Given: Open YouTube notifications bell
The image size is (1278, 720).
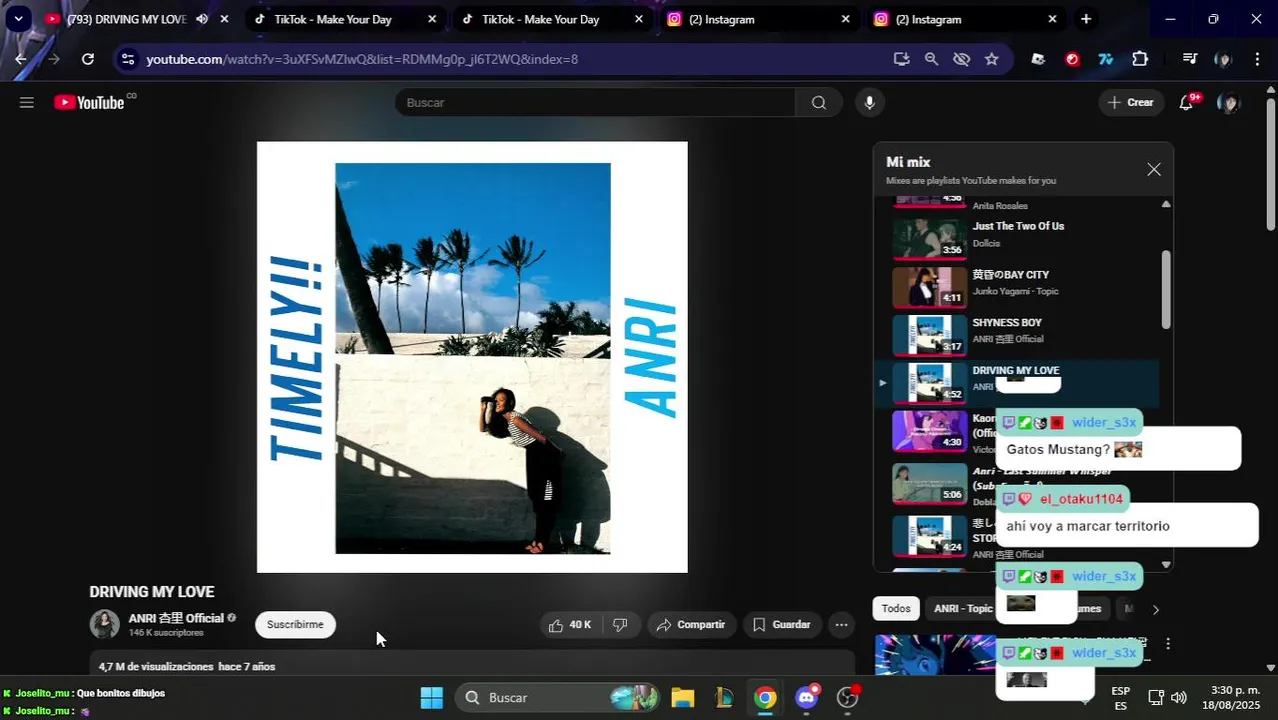Looking at the screenshot, I should [1186, 102].
